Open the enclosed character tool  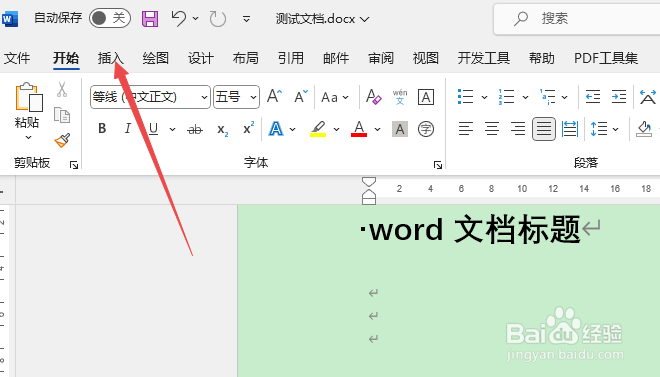[426, 129]
